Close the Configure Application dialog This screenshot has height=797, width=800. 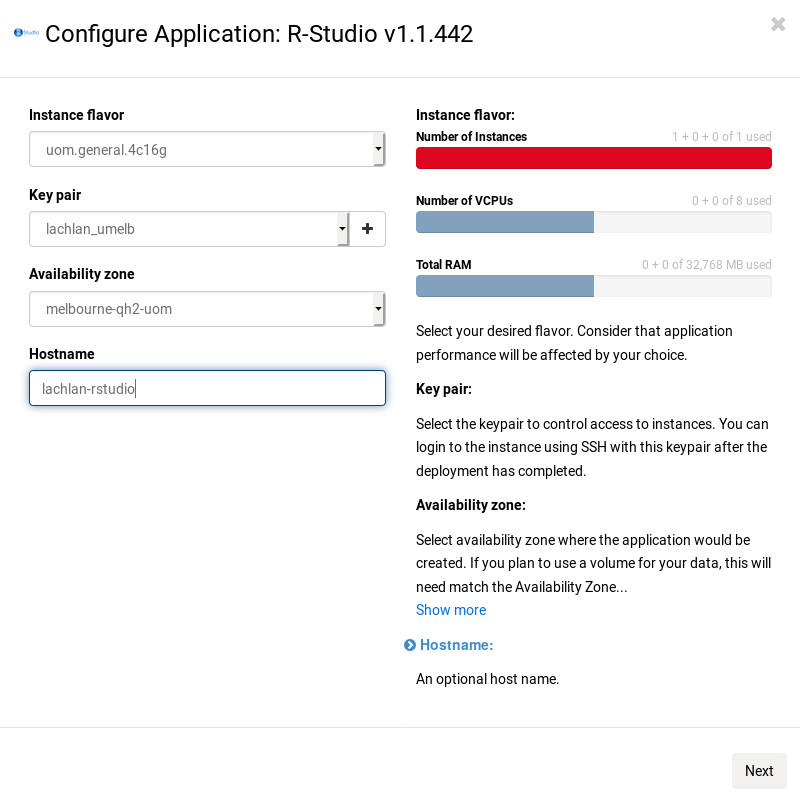click(x=778, y=24)
